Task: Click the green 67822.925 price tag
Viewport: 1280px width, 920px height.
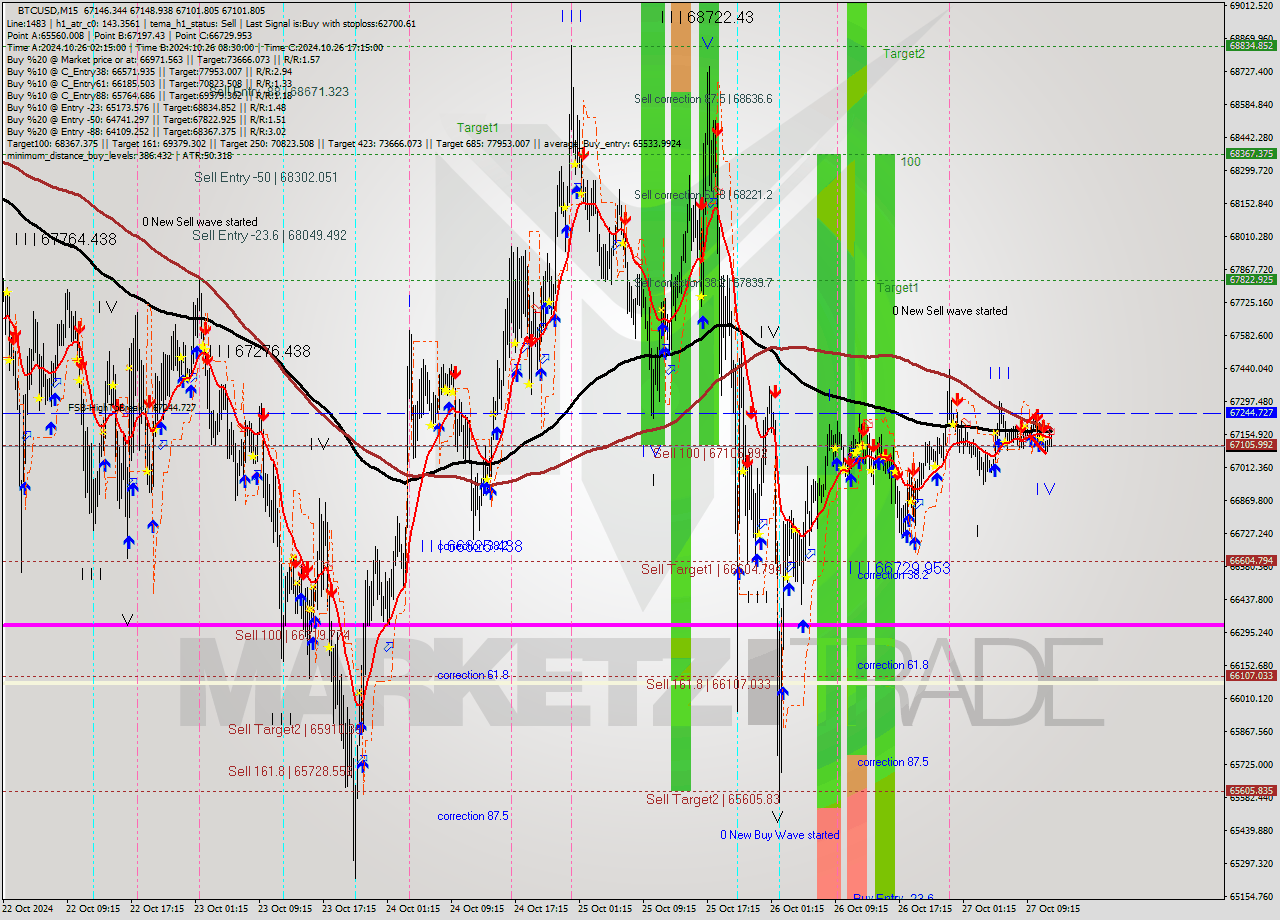Action: [1251, 280]
